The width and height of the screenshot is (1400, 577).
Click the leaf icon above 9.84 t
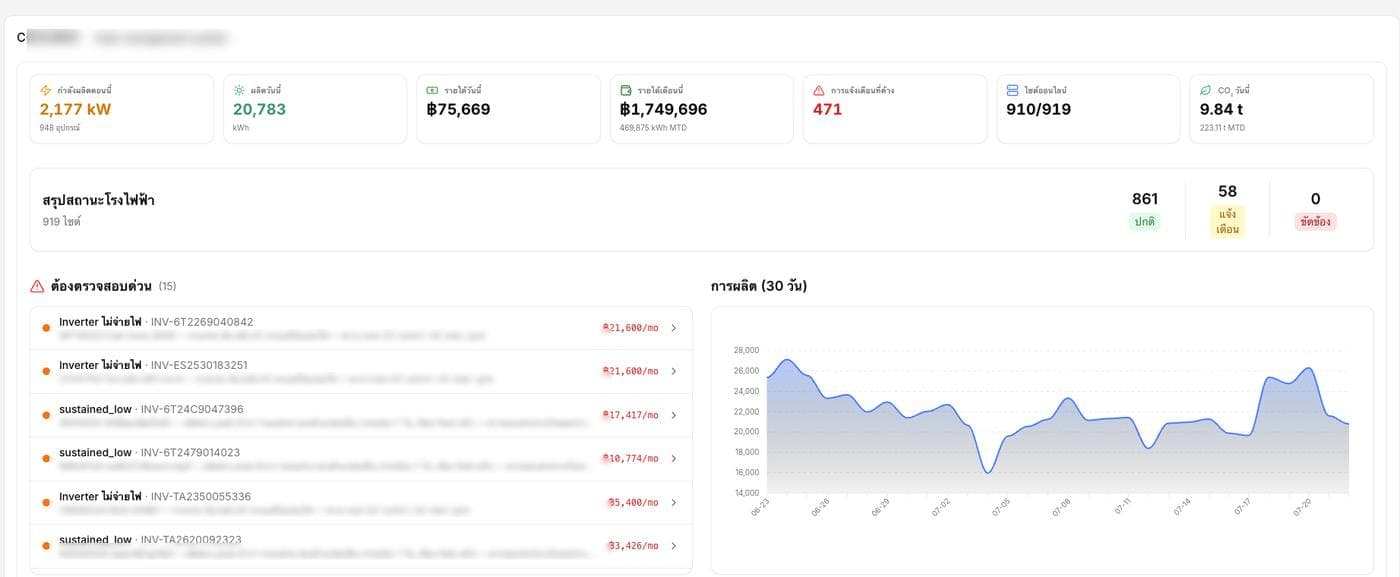[1206, 90]
